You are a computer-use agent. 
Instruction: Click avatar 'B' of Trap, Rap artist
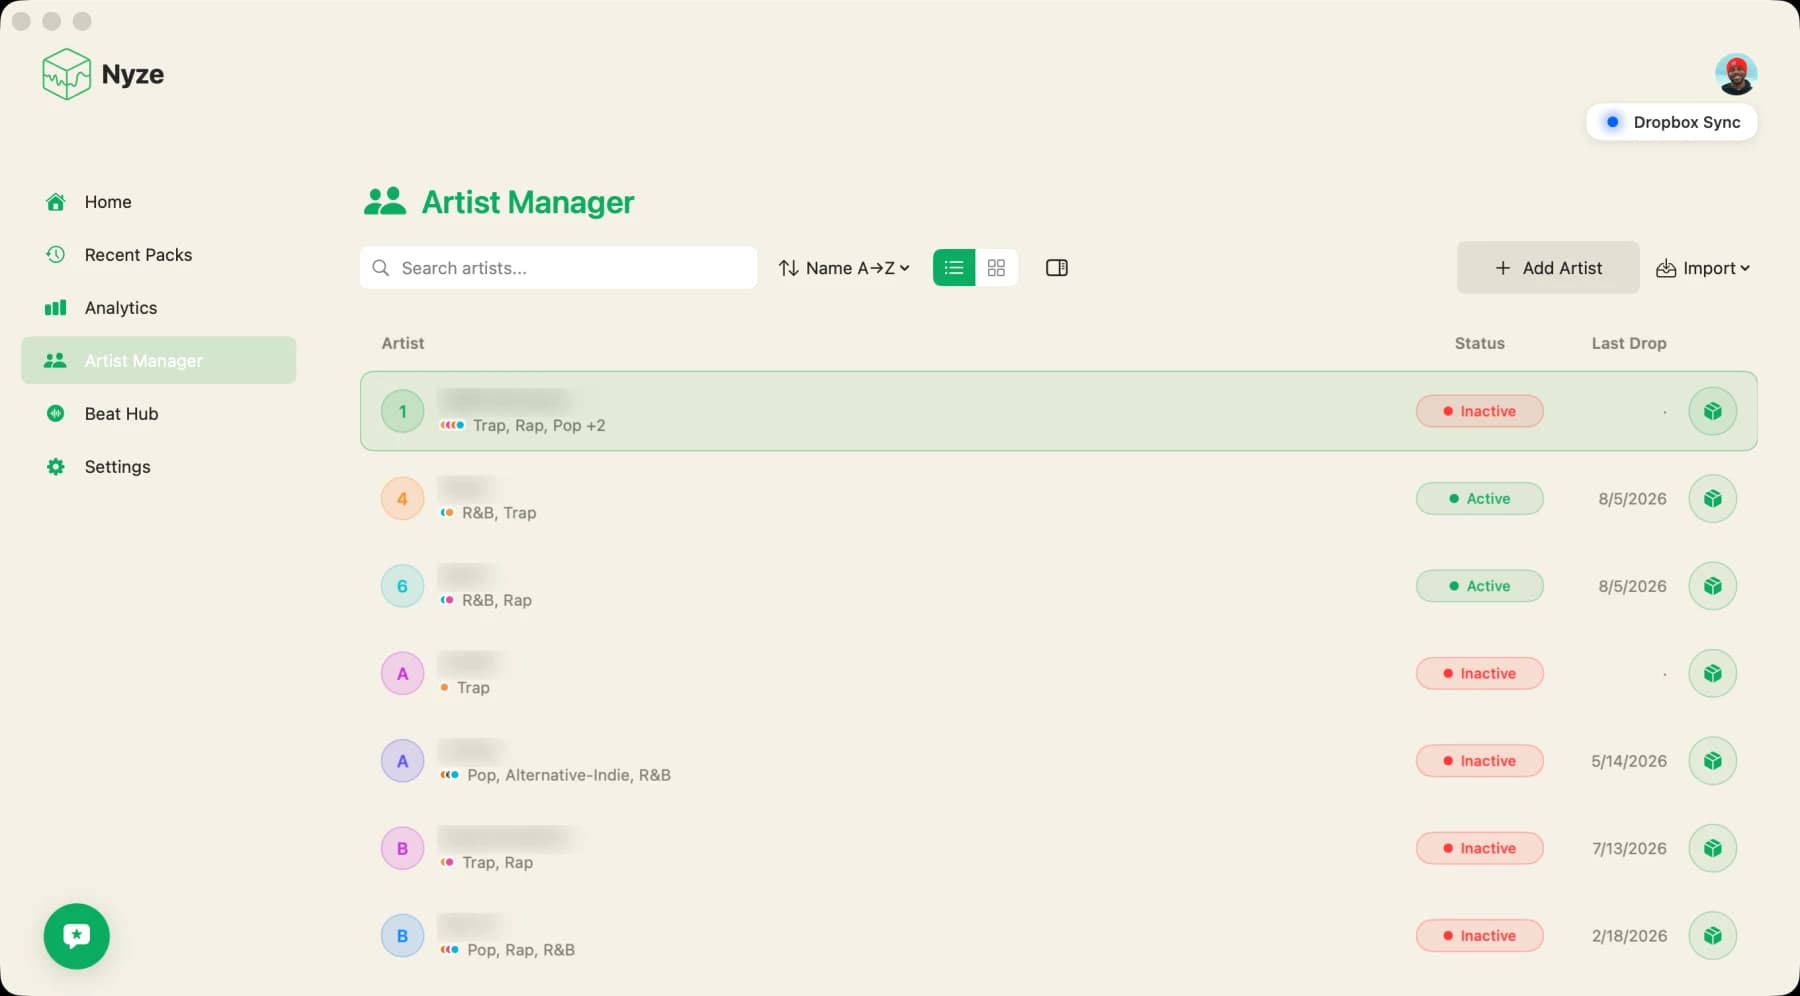(x=403, y=849)
